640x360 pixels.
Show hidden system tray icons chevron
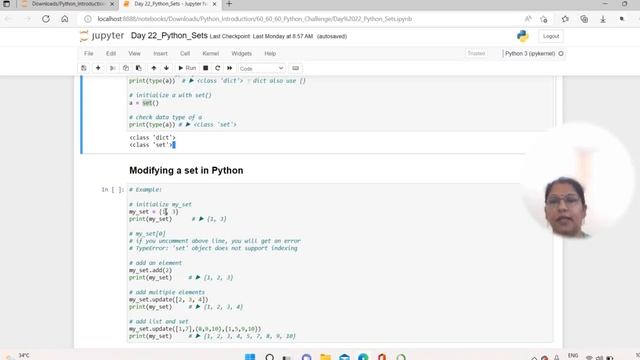click(x=534, y=358)
